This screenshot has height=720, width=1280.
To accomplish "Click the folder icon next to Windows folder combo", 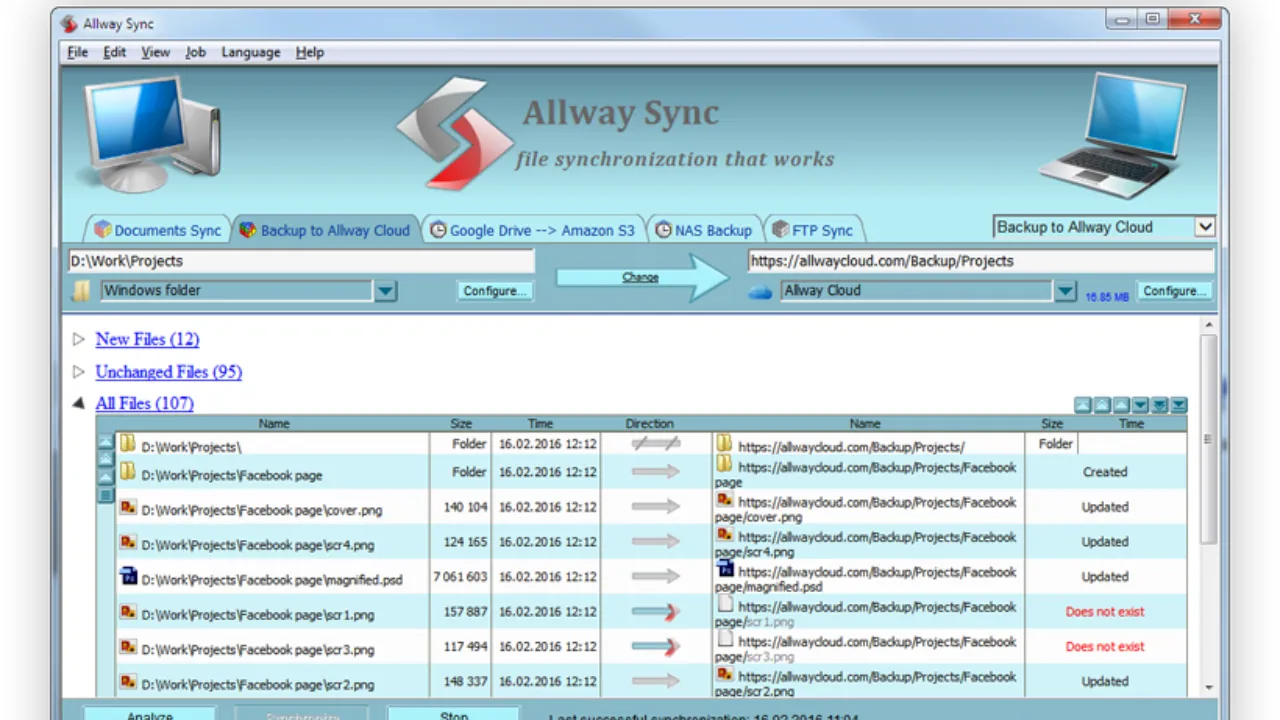I will [x=82, y=291].
